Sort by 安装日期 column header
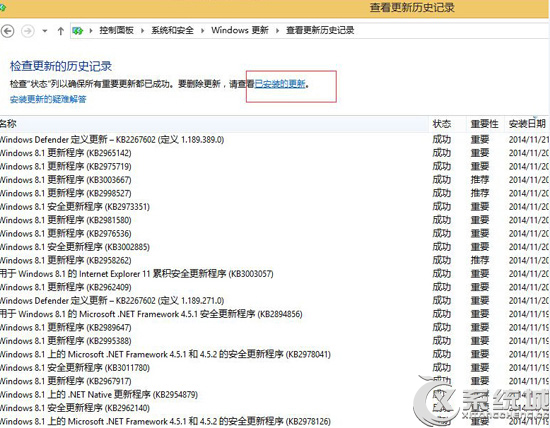Viewport: 550px width, 428px height. [x=527, y=124]
